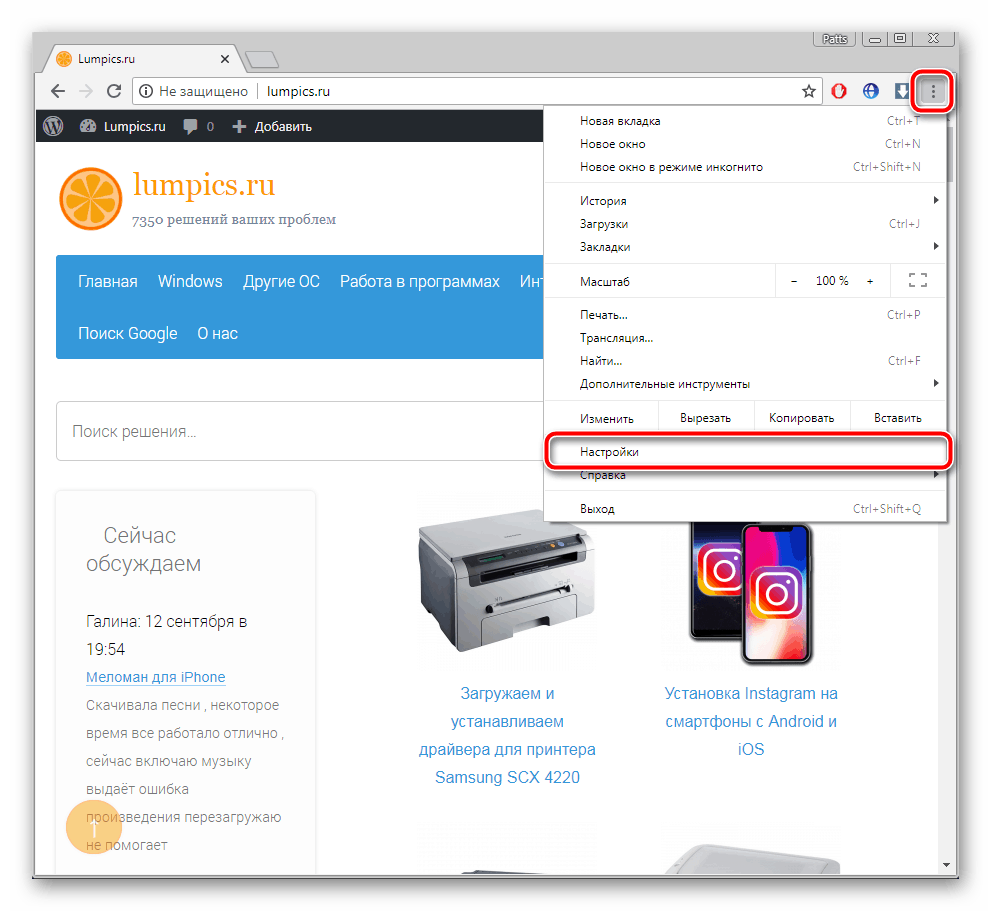Expand the 'Справка' submenu
This screenshot has height=911, width=991.
point(745,475)
